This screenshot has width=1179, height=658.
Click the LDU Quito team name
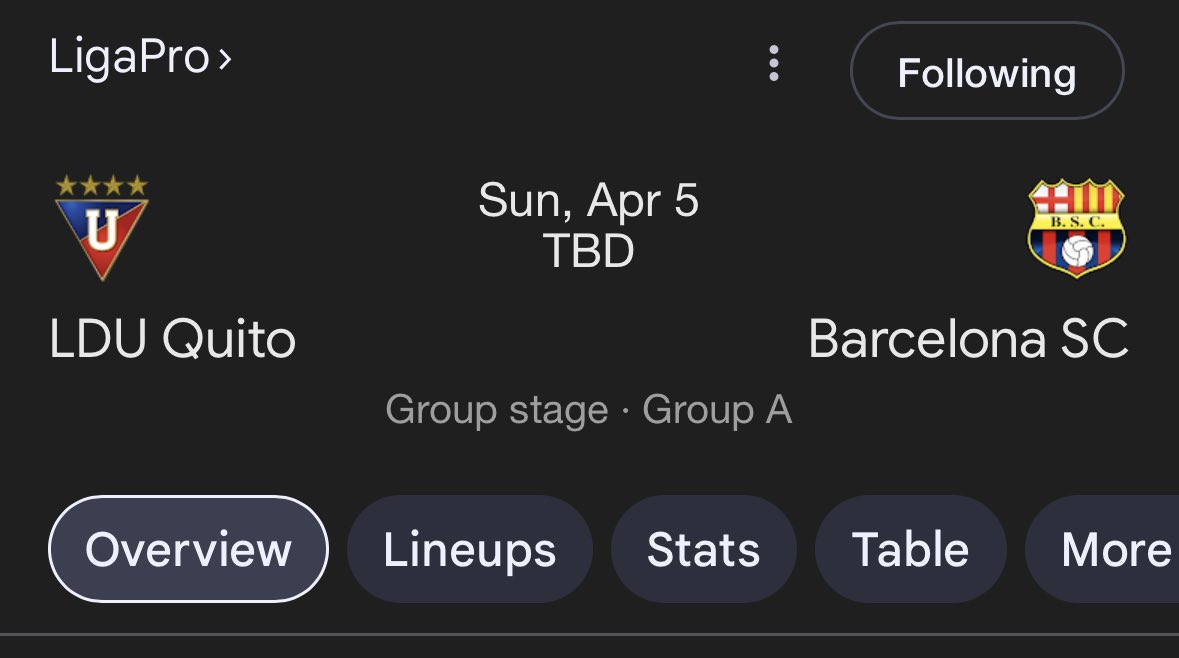coord(172,340)
